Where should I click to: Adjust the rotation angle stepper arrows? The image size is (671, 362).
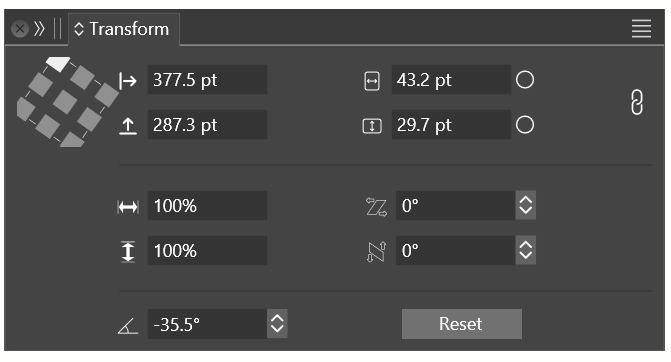point(277,324)
